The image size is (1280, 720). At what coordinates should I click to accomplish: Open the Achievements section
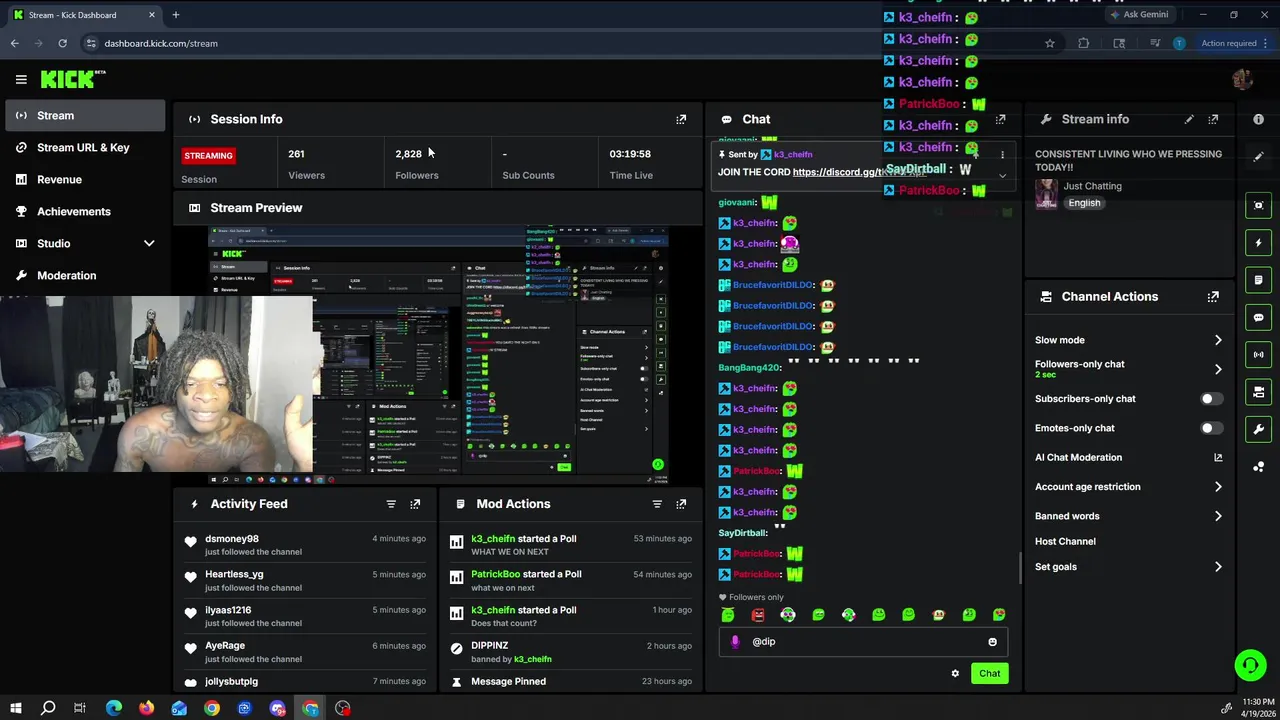85,211
